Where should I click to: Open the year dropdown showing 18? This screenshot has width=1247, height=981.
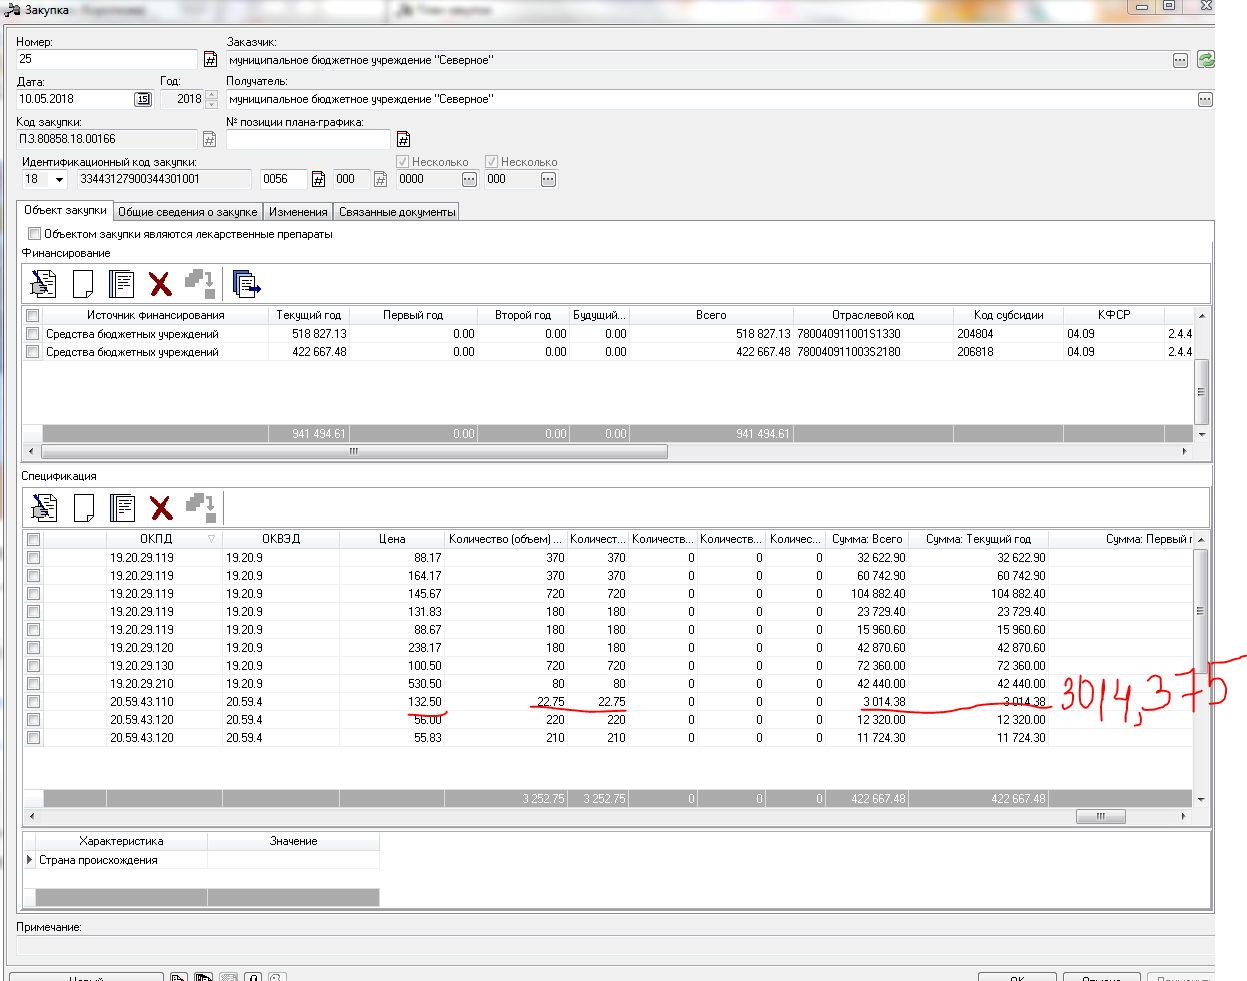click(59, 180)
